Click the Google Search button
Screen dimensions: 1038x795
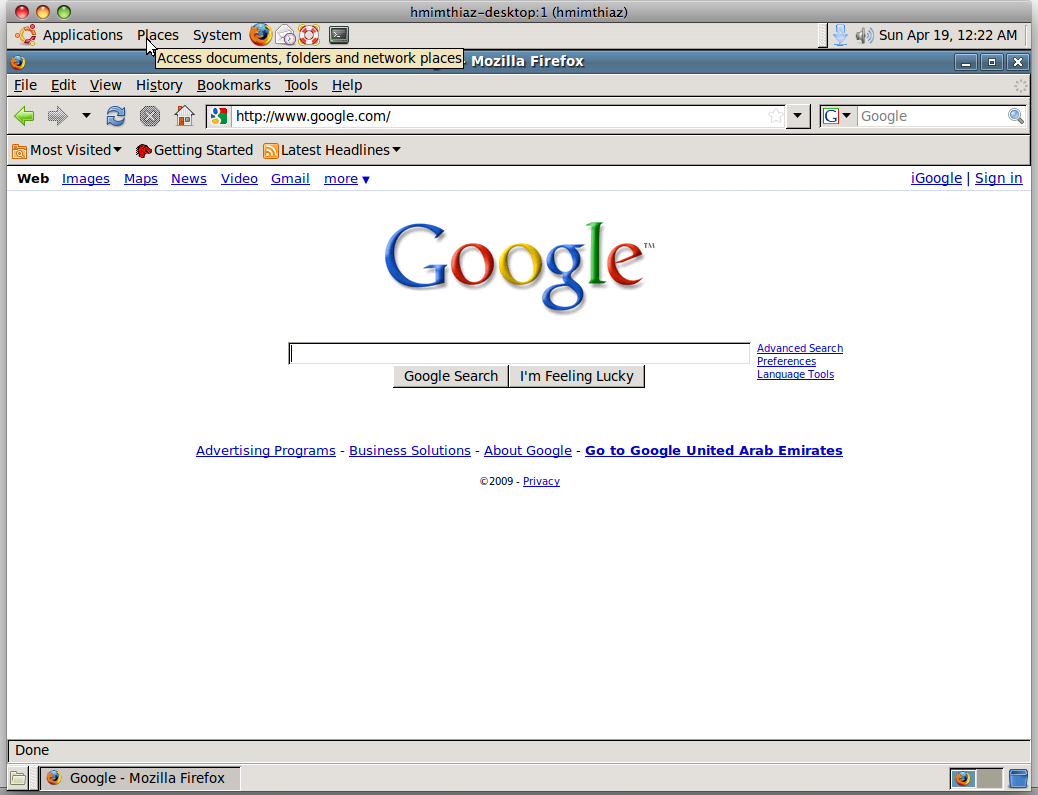pos(451,376)
